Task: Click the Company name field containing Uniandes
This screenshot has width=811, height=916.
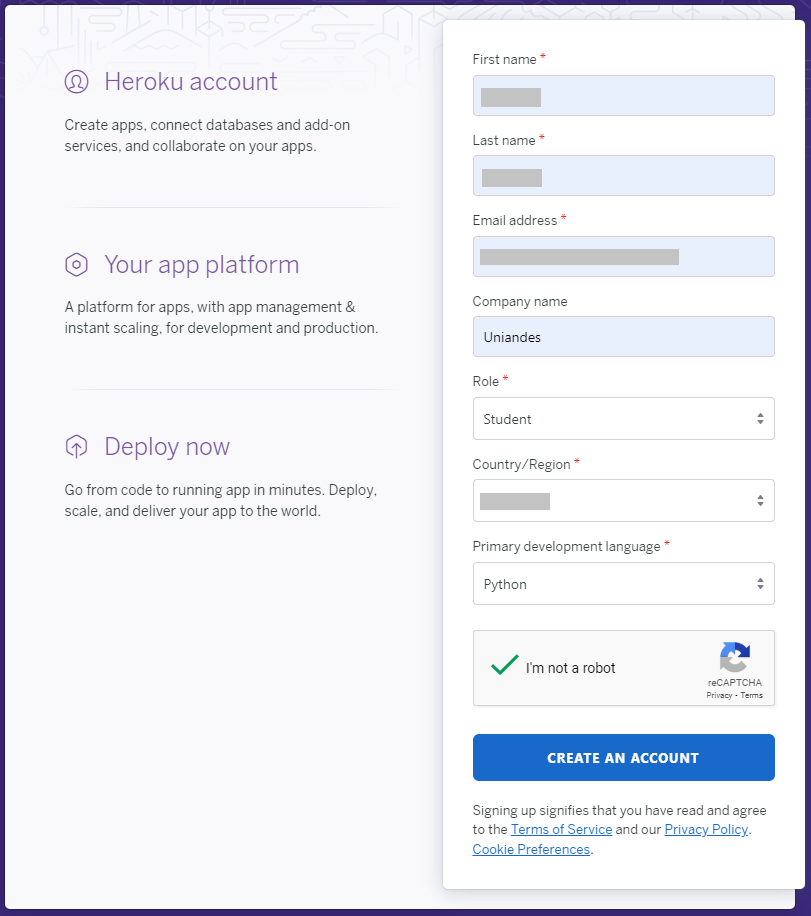Action: tap(623, 336)
